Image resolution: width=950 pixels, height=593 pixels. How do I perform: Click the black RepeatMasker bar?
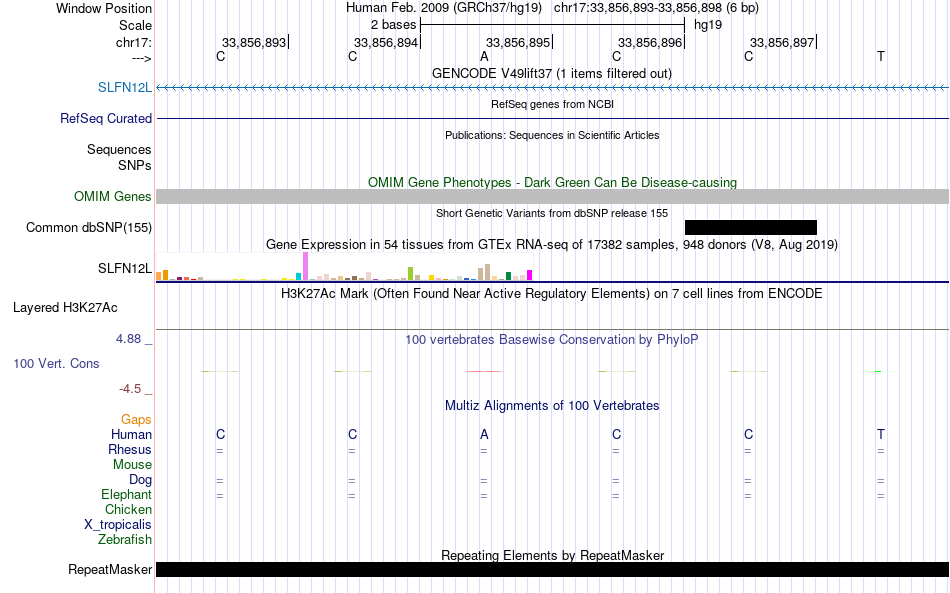pos(552,569)
